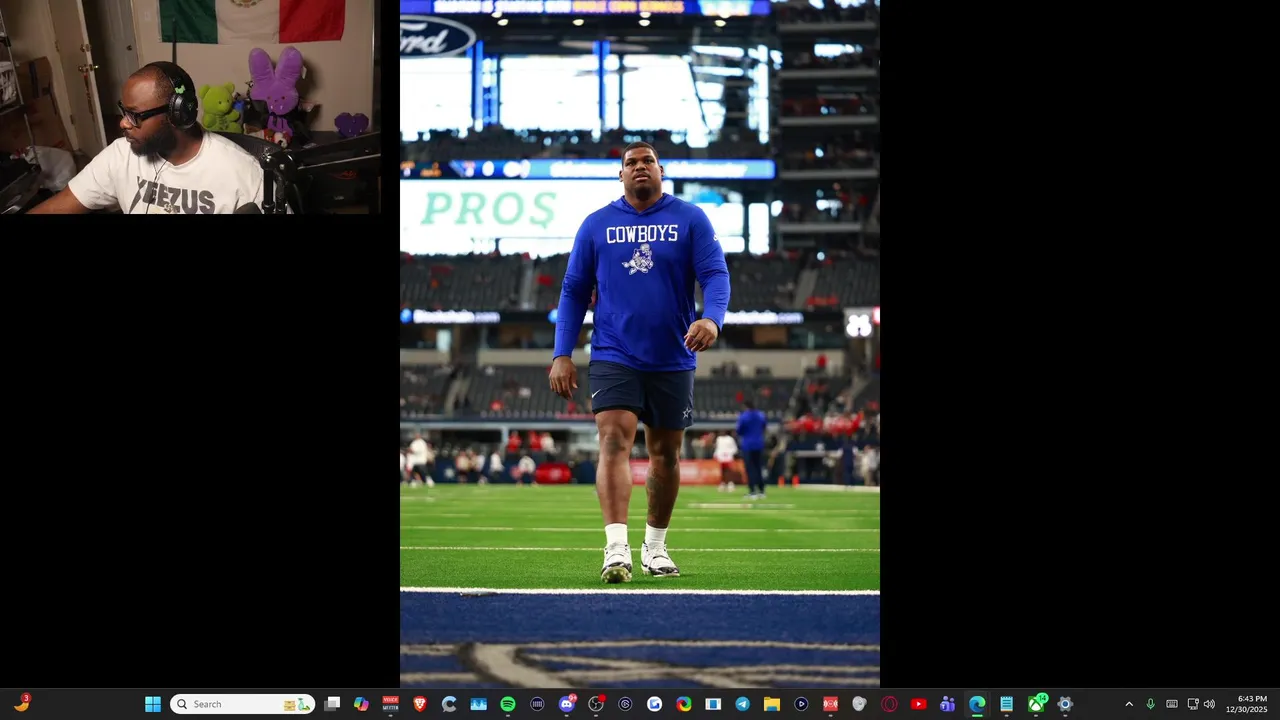Click the taskbar Search box
Image resolution: width=1280 pixels, height=720 pixels.
click(x=242, y=704)
